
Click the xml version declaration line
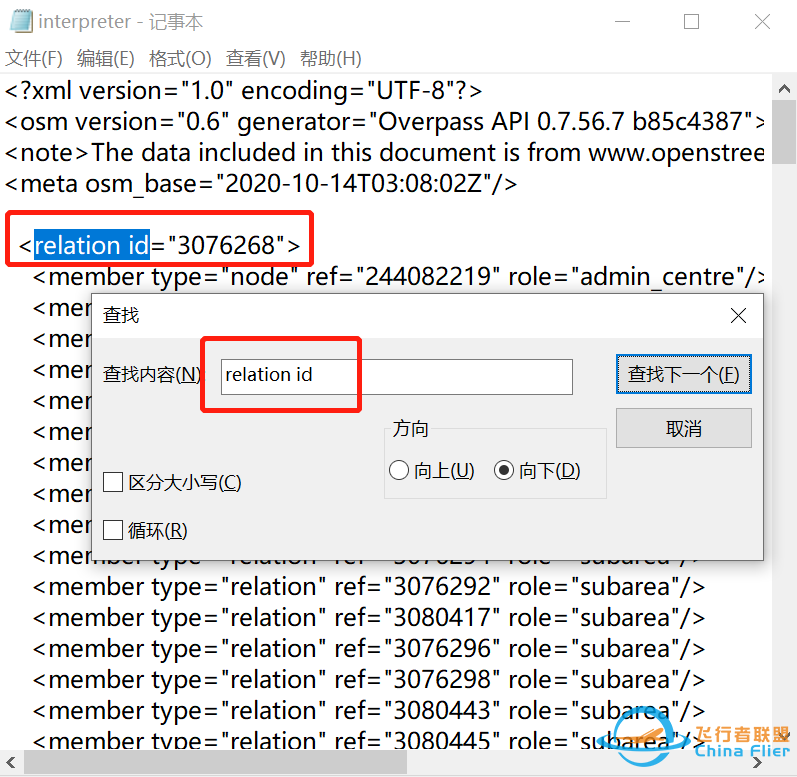coord(243,91)
